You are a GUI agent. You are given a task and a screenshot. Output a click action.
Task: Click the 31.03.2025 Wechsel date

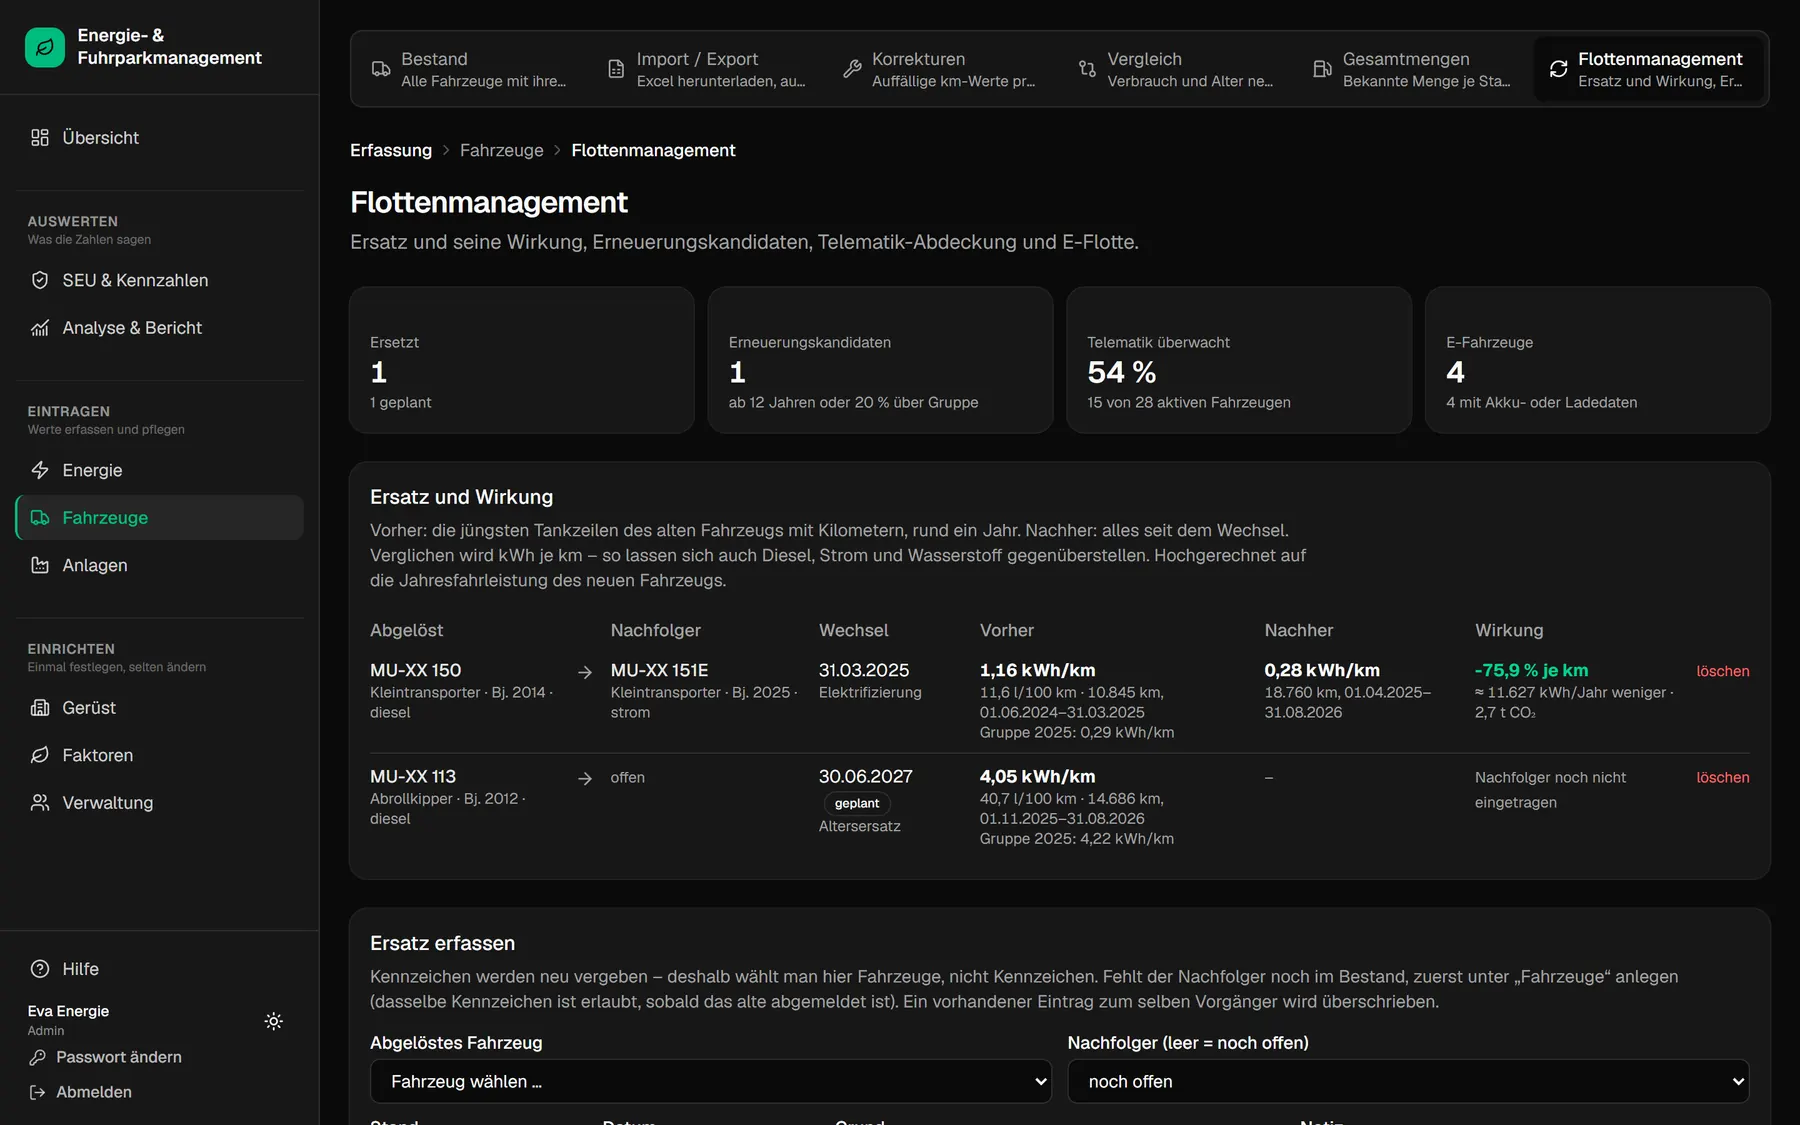(x=864, y=670)
